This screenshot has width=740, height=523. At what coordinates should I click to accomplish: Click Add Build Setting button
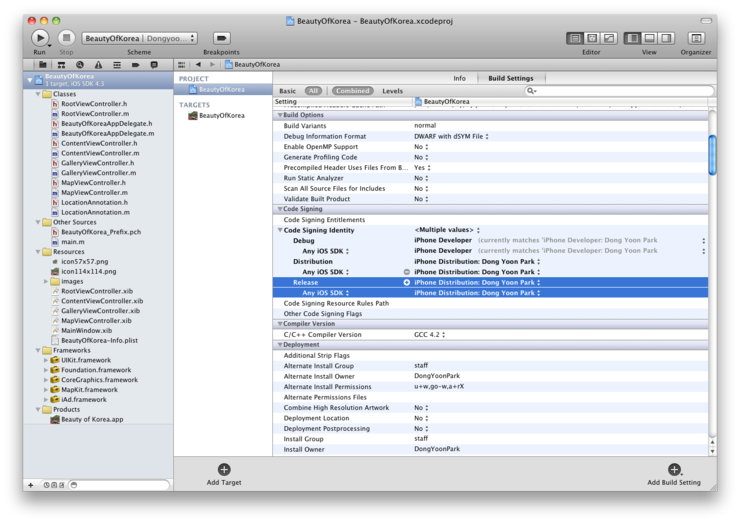(x=674, y=474)
